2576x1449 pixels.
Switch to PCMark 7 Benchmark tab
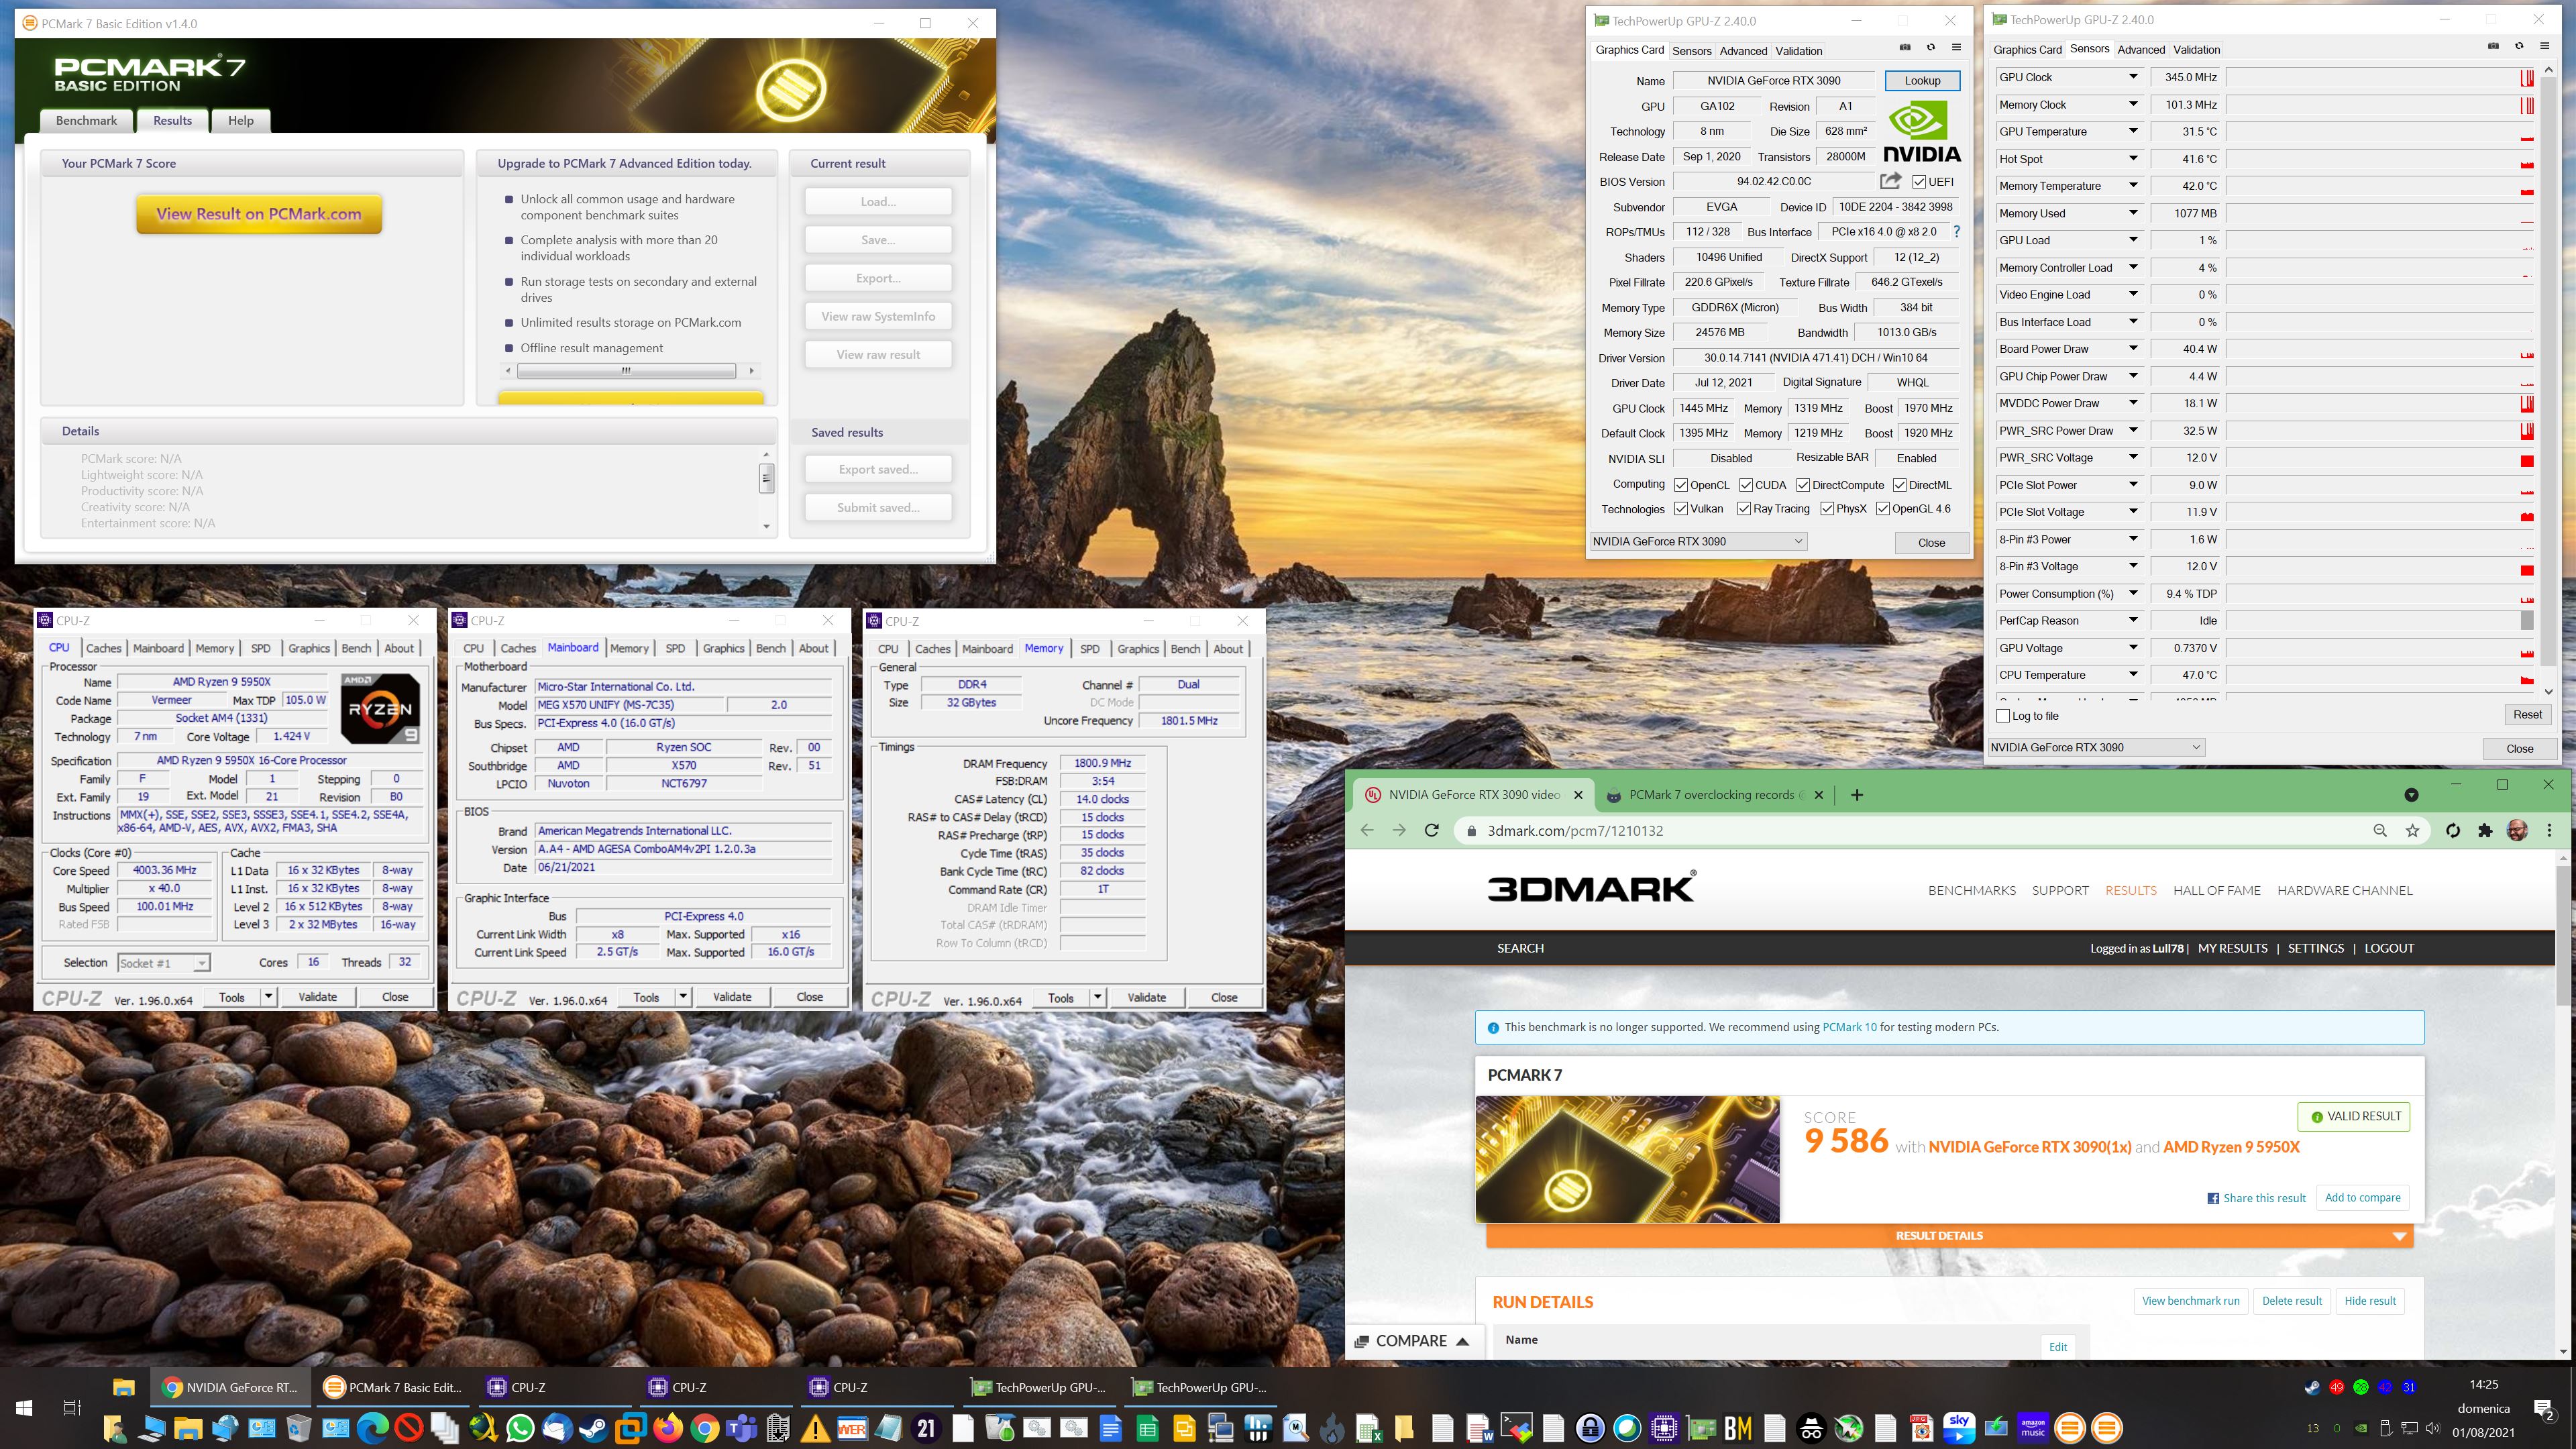(86, 120)
